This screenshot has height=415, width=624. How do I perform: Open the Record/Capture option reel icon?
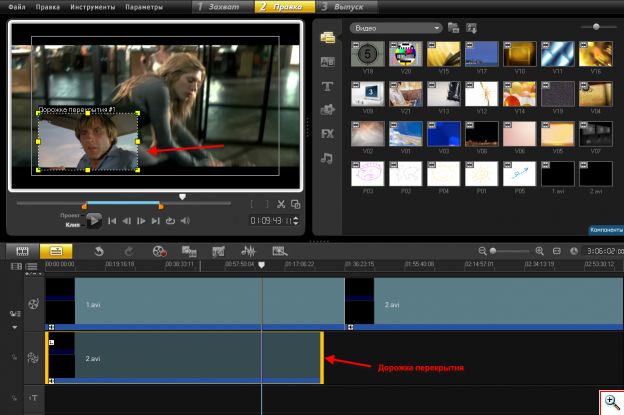point(159,251)
